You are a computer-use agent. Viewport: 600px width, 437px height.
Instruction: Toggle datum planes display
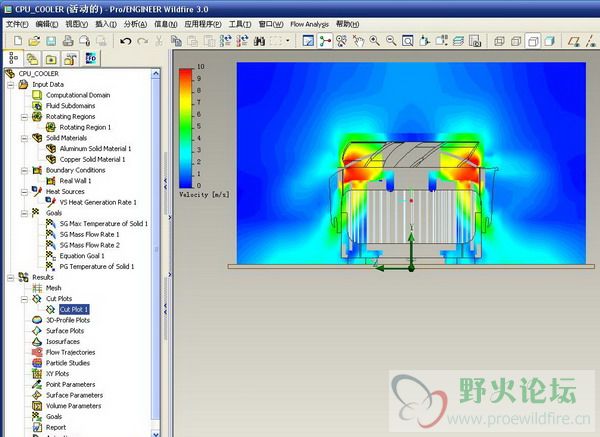click(x=573, y=41)
